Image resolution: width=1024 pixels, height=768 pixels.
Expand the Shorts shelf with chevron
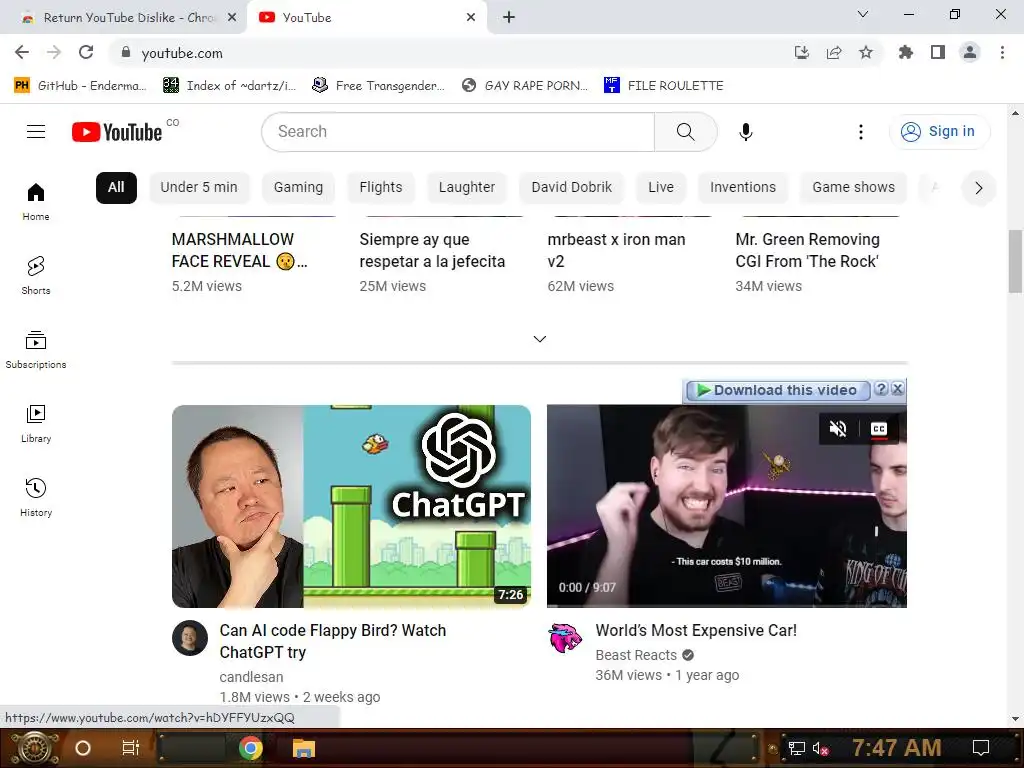click(539, 339)
